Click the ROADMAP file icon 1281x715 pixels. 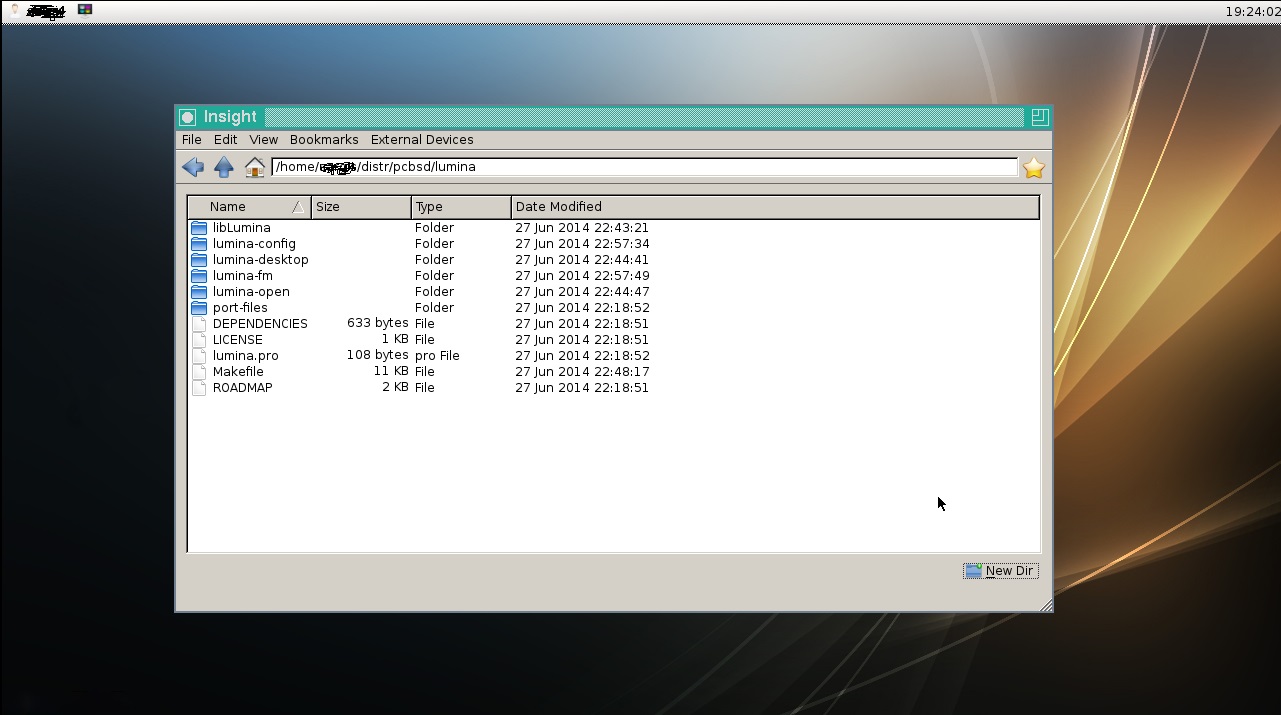199,388
